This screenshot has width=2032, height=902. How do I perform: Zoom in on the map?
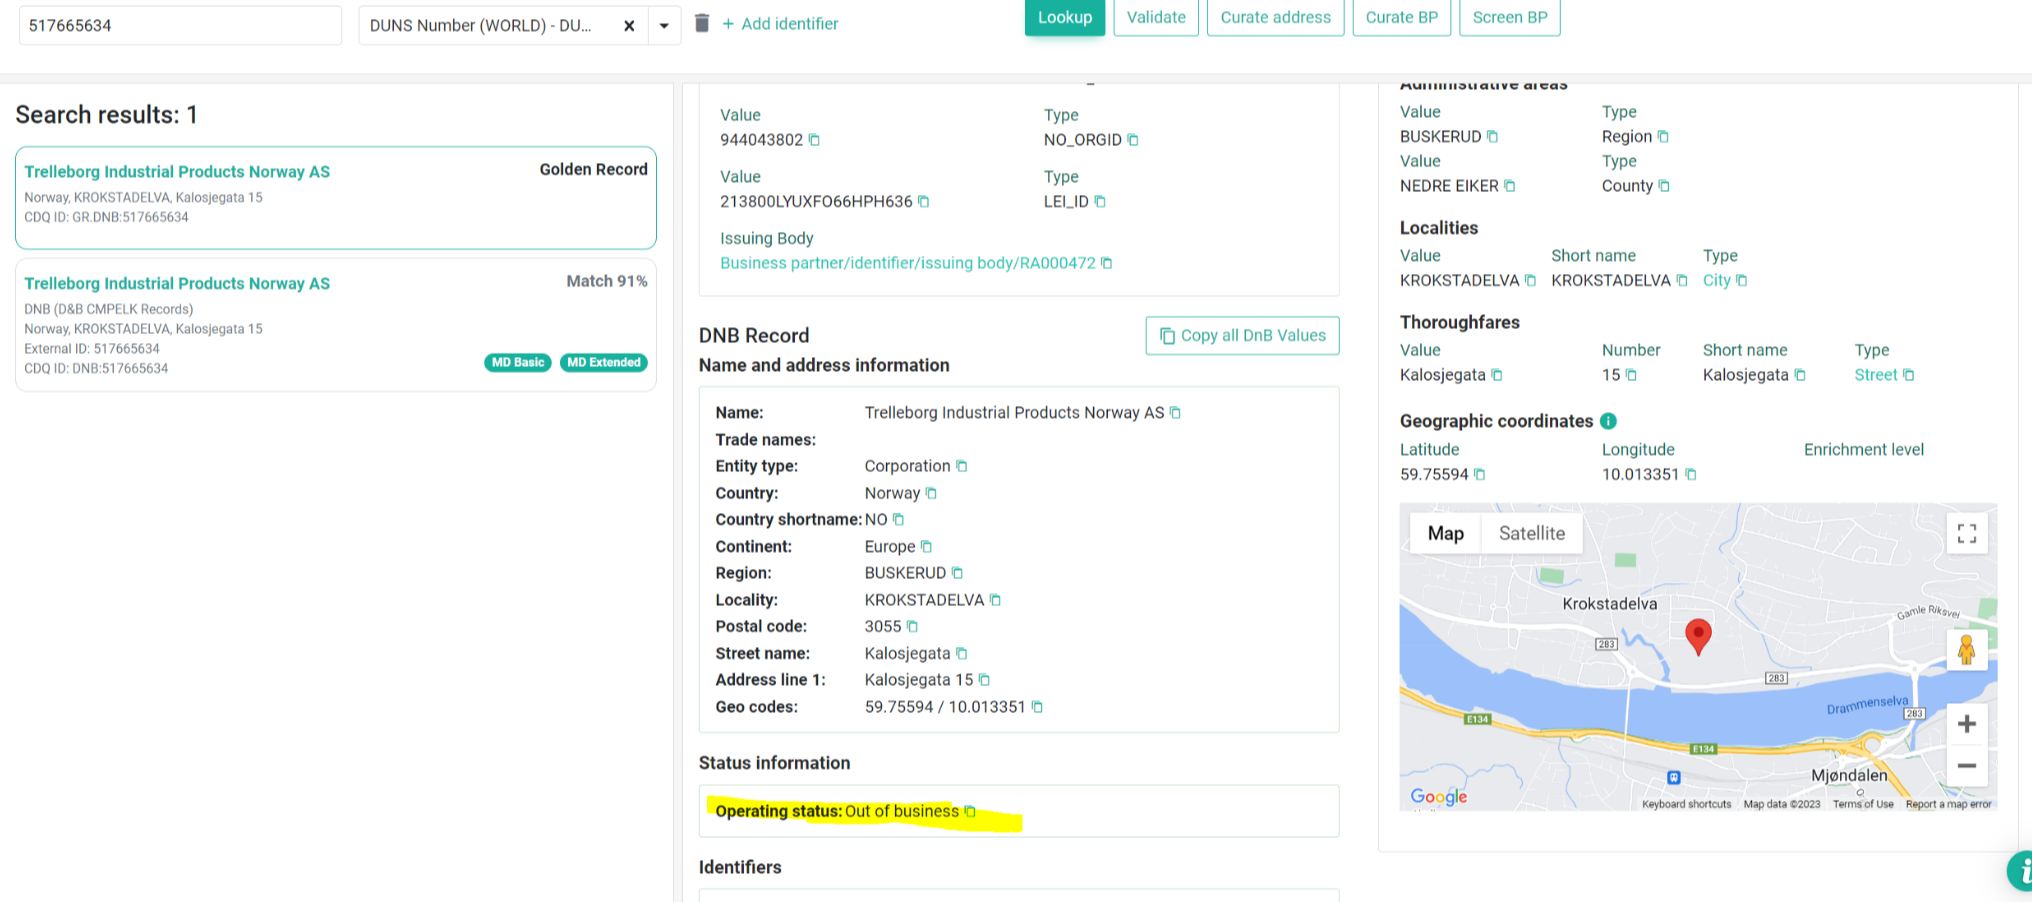tap(1966, 724)
